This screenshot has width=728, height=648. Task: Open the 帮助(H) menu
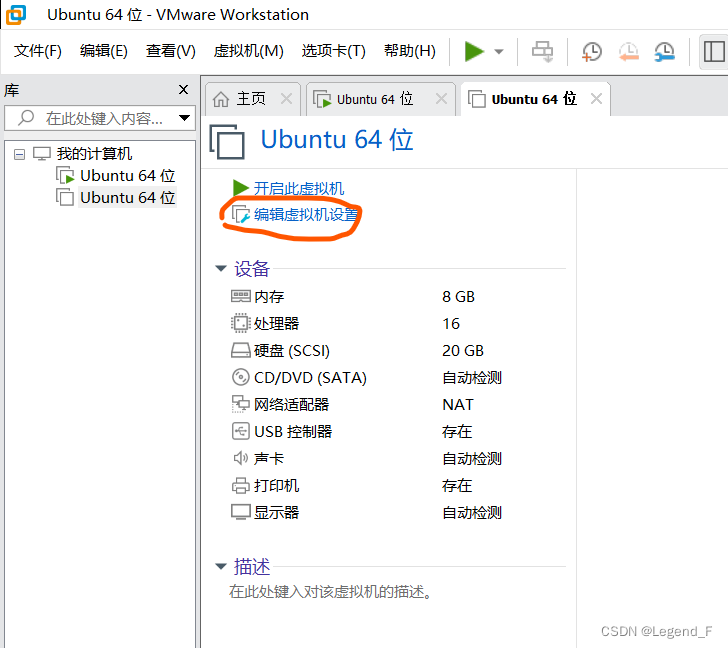point(410,51)
